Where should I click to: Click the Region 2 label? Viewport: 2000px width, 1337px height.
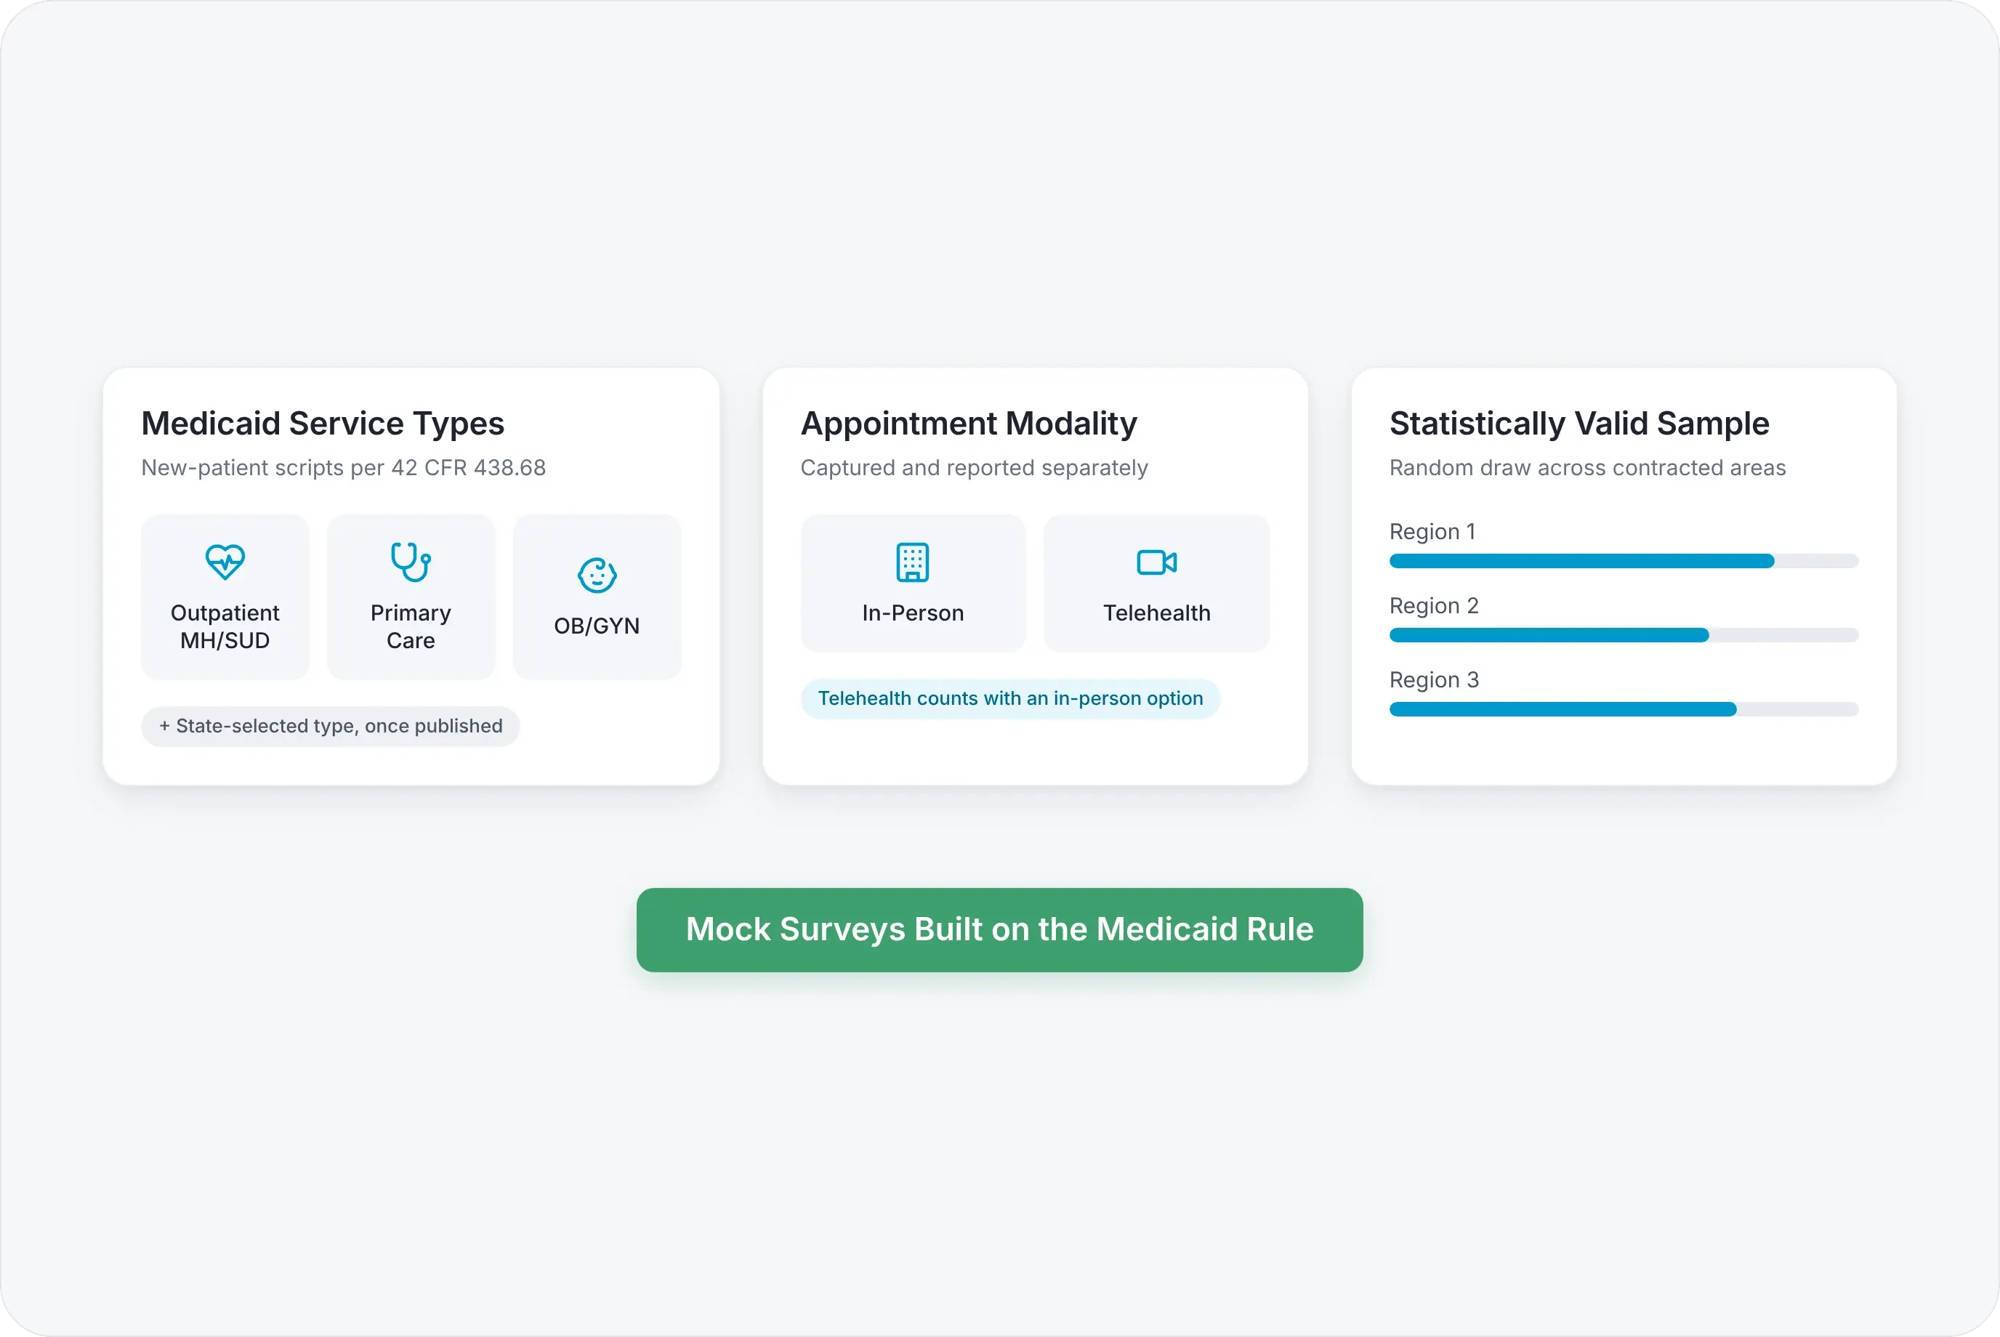click(1434, 606)
